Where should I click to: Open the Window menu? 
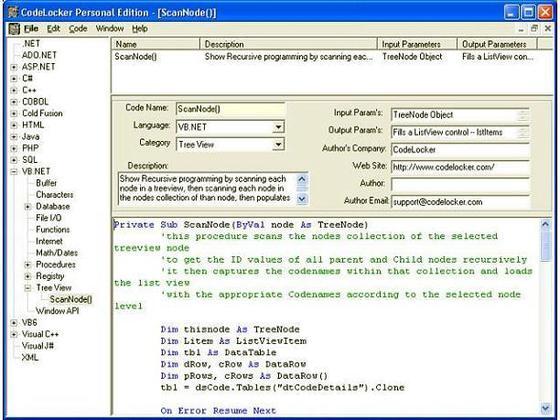(110, 29)
